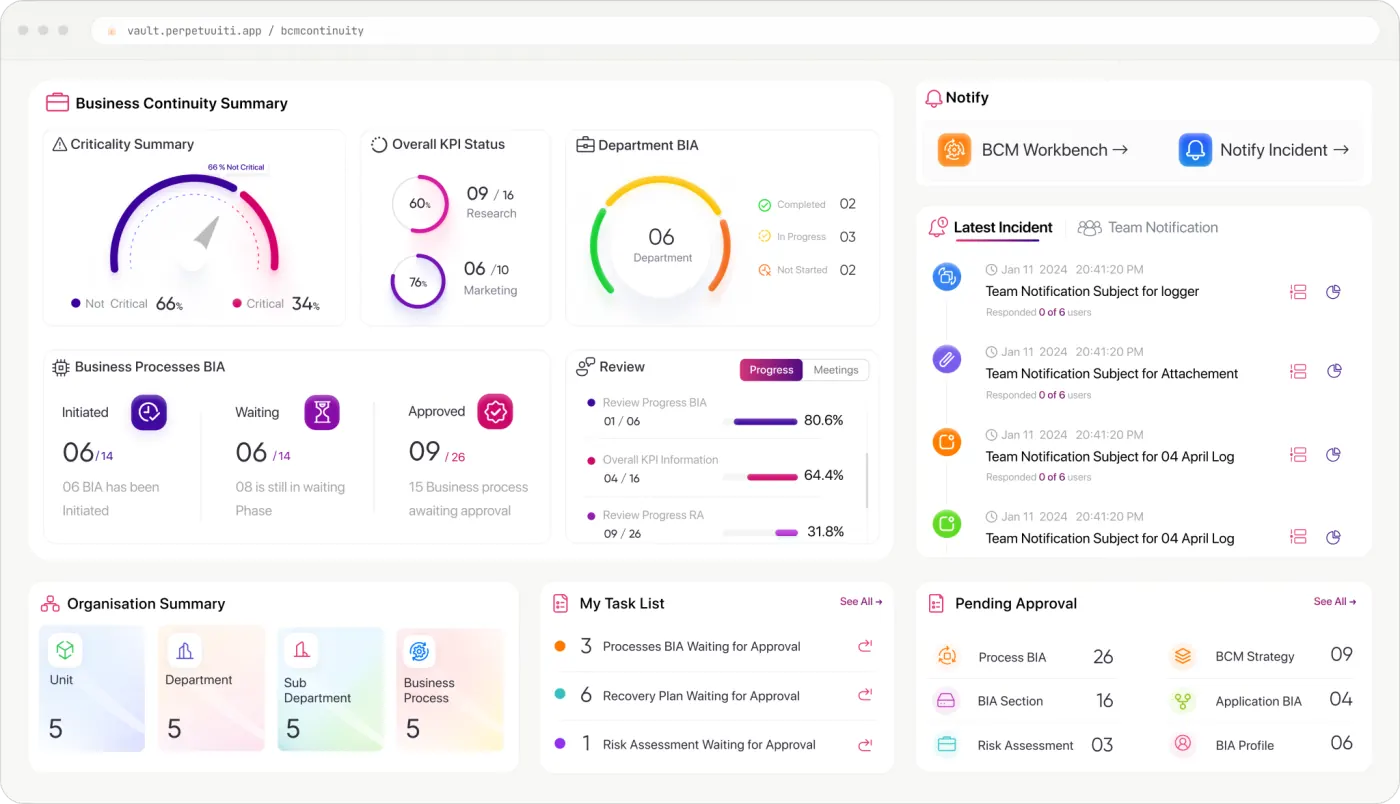This screenshot has width=1400, height=804.
Task: Click the 76% Marketing KPI ring
Action: [418, 282]
